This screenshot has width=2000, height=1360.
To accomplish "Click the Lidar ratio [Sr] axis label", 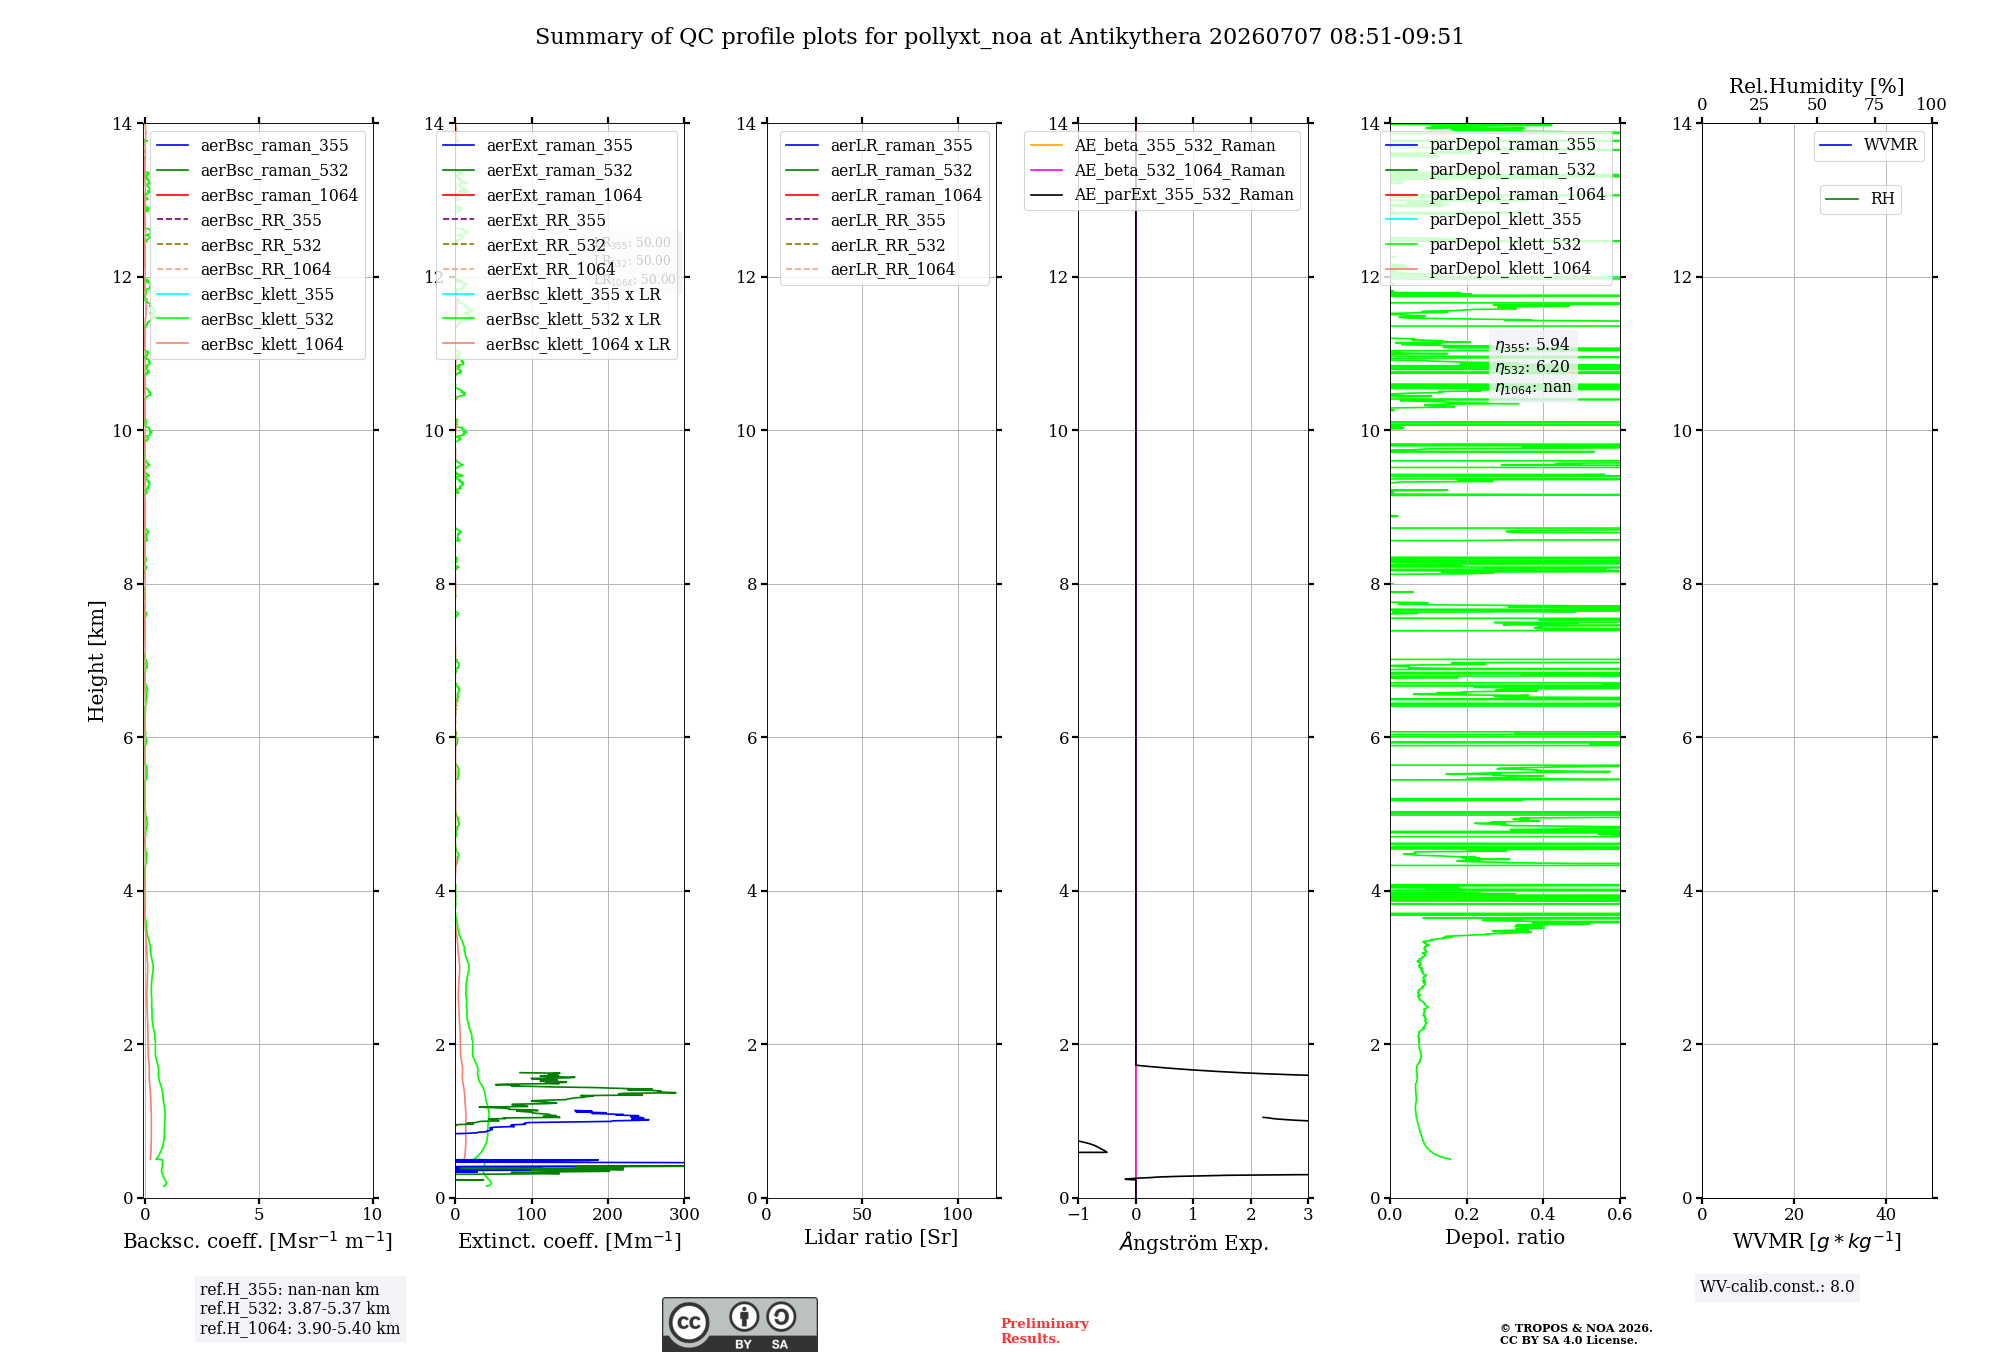I will pyautogui.click(x=881, y=1237).
